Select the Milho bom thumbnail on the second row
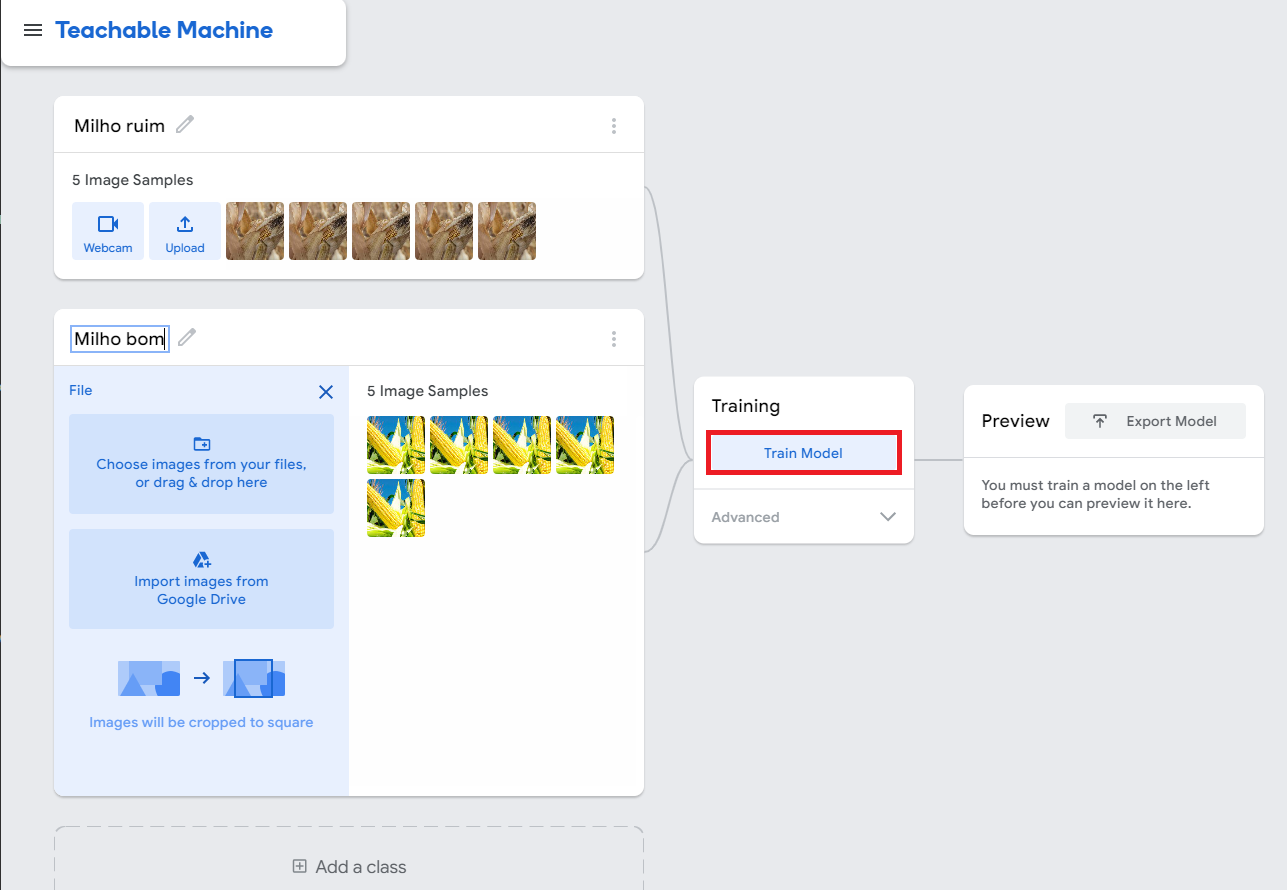 (x=396, y=508)
